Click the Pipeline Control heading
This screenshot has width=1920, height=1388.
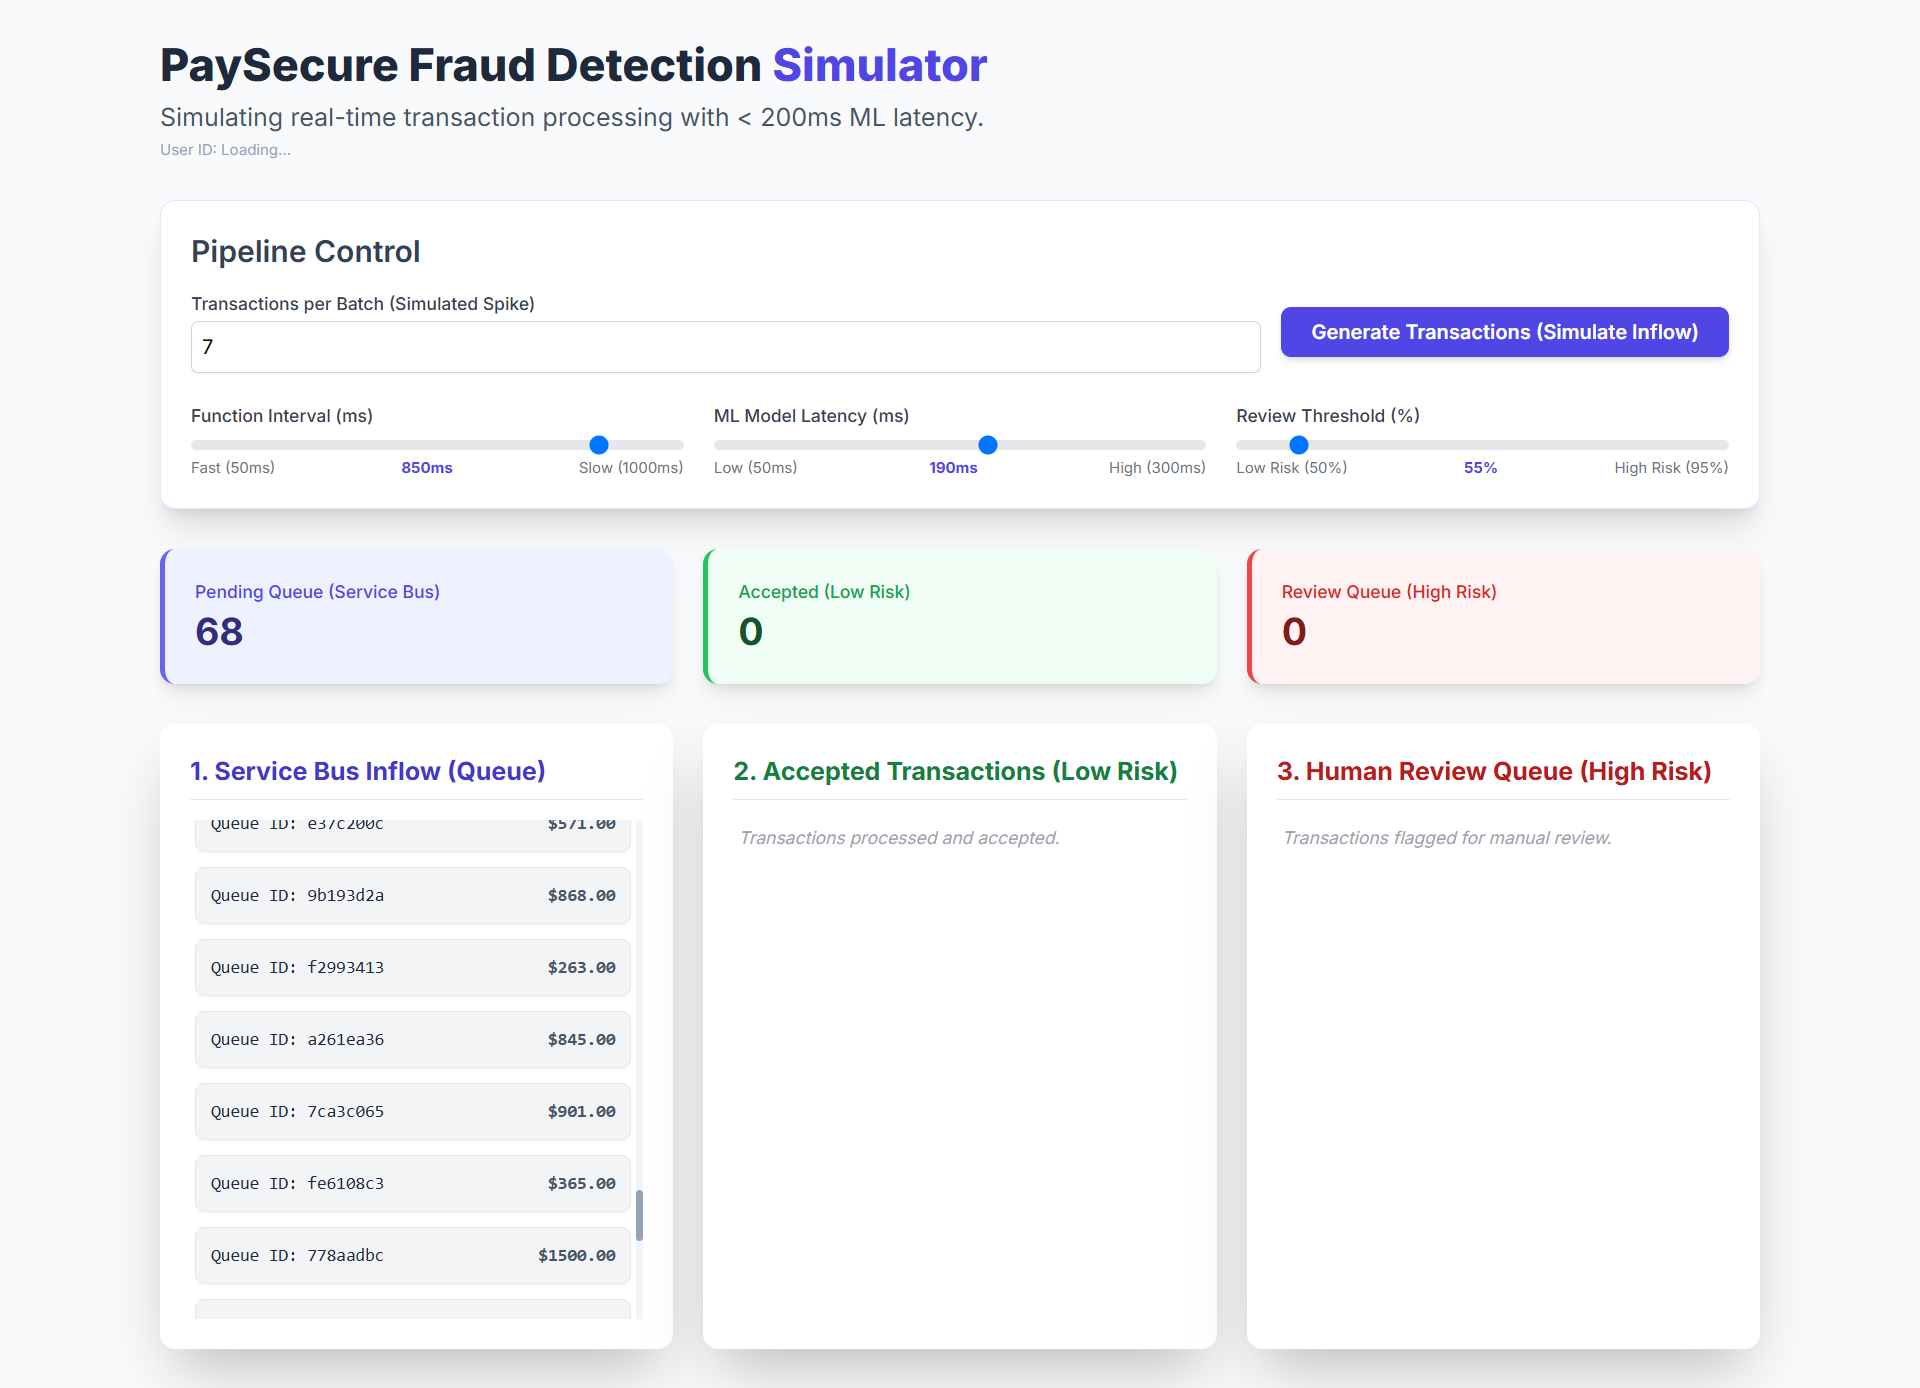pyautogui.click(x=305, y=252)
